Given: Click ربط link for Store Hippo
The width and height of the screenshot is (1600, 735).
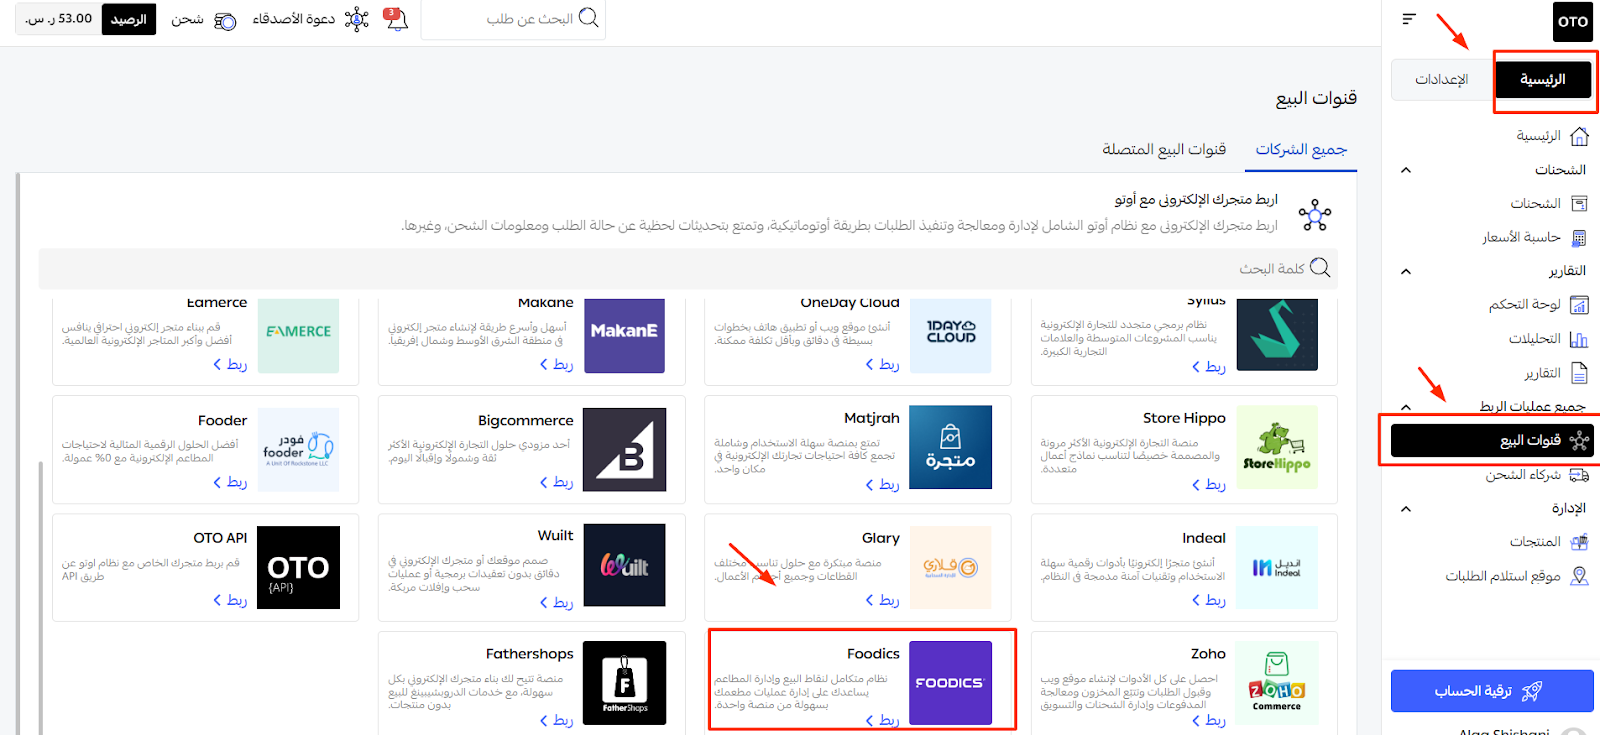Looking at the screenshot, I should [x=1209, y=484].
